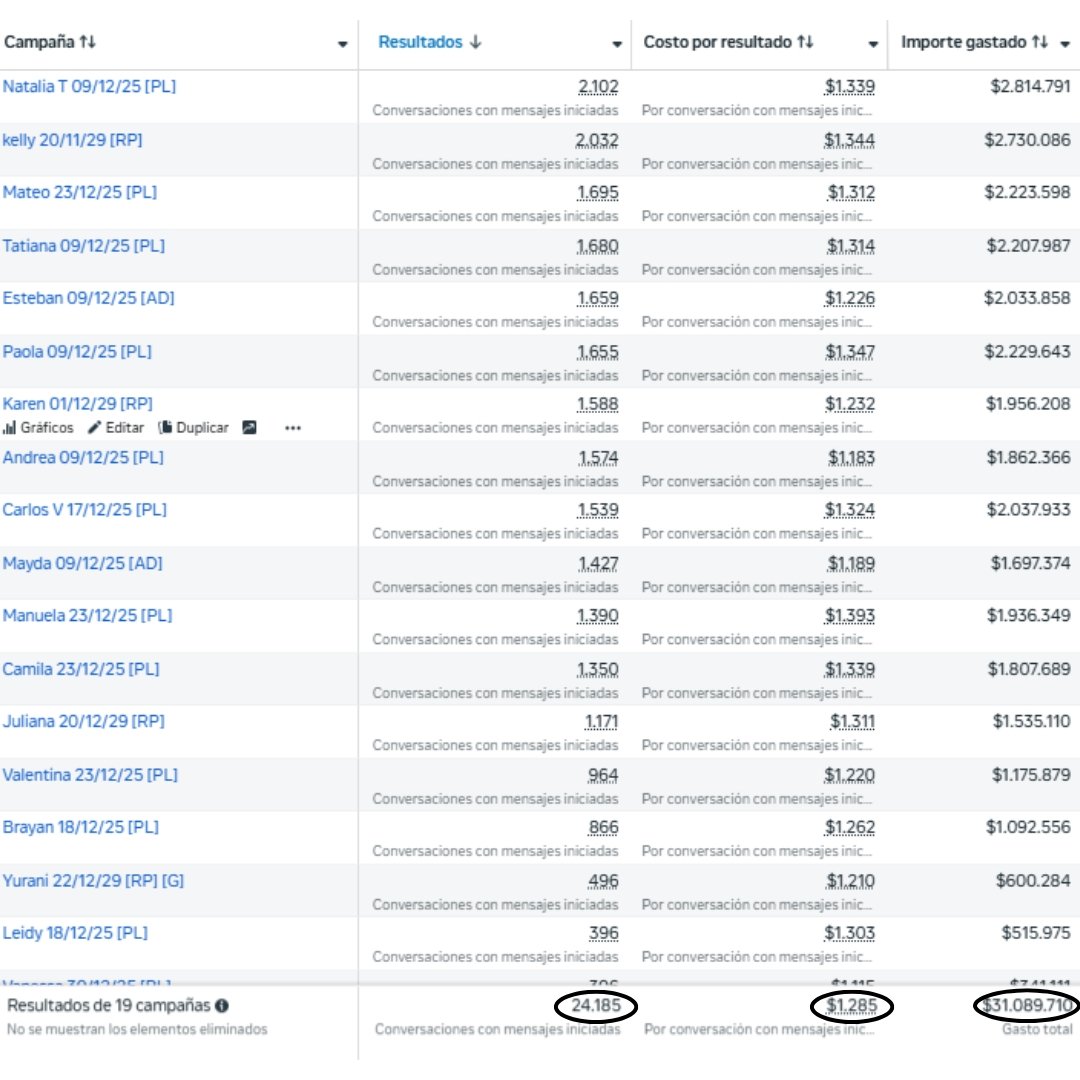Open the Natalia T 09/12/25 [PL] campaign
The image size is (1080, 1080).
[x=89, y=87]
